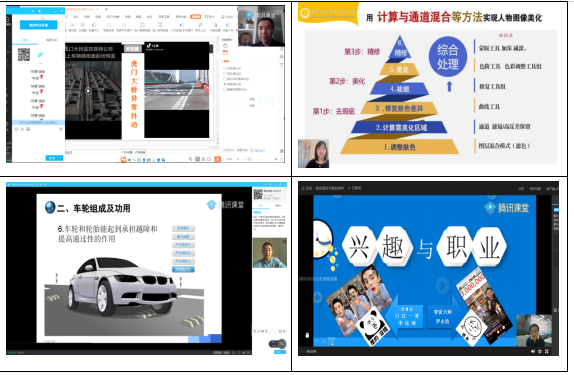Play the traffic bridge video on the slide
This screenshot has width=574, height=375.
pyautogui.click(x=88, y=91)
